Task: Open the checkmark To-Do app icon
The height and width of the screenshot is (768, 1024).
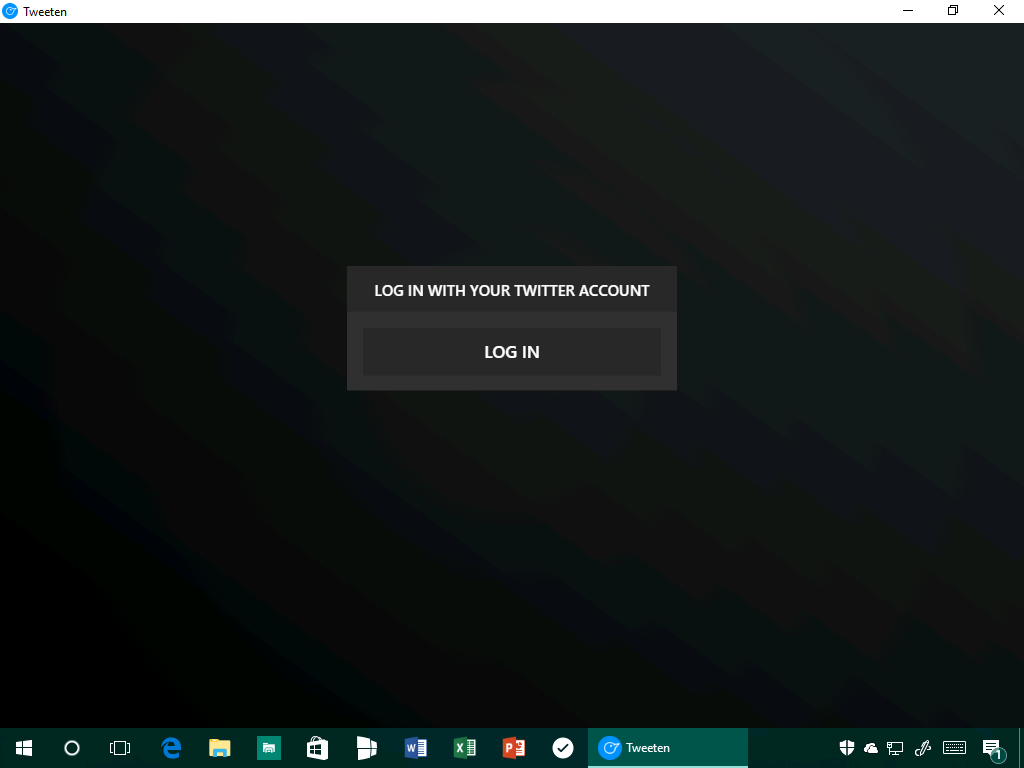Action: pos(562,748)
